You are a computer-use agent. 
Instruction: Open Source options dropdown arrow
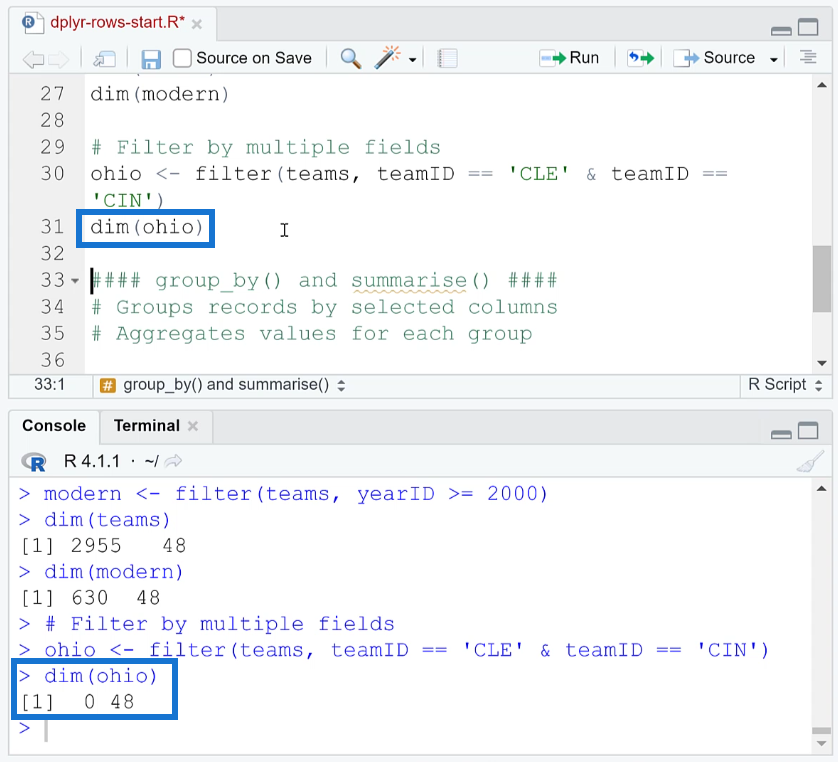(773, 59)
